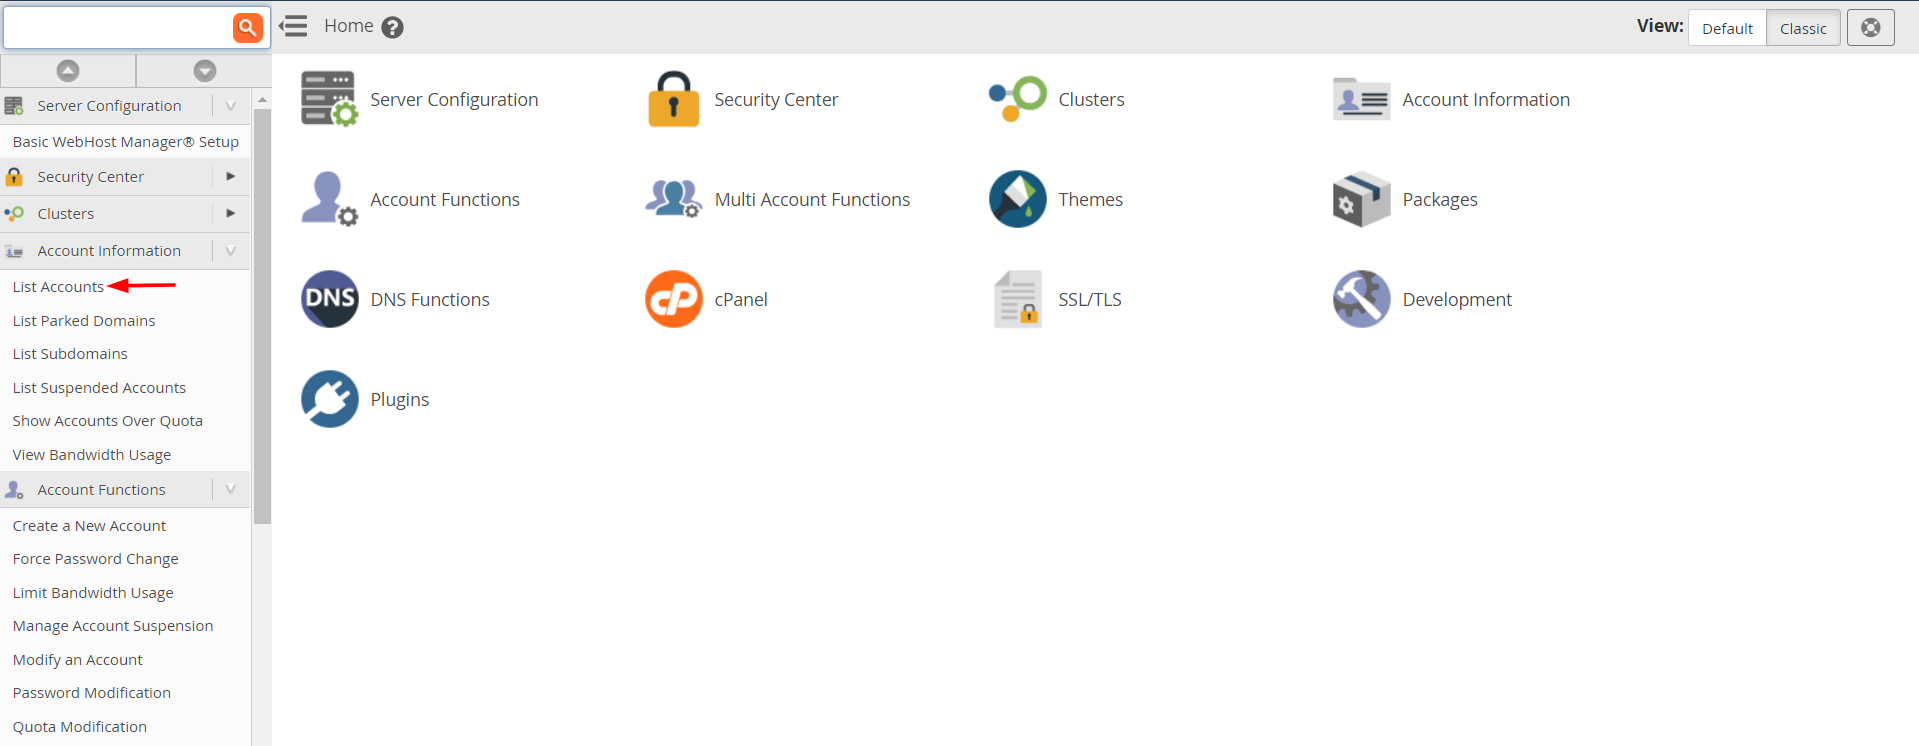1919x746 pixels.
Task: Open the Plugins plug icon
Action: click(329, 399)
